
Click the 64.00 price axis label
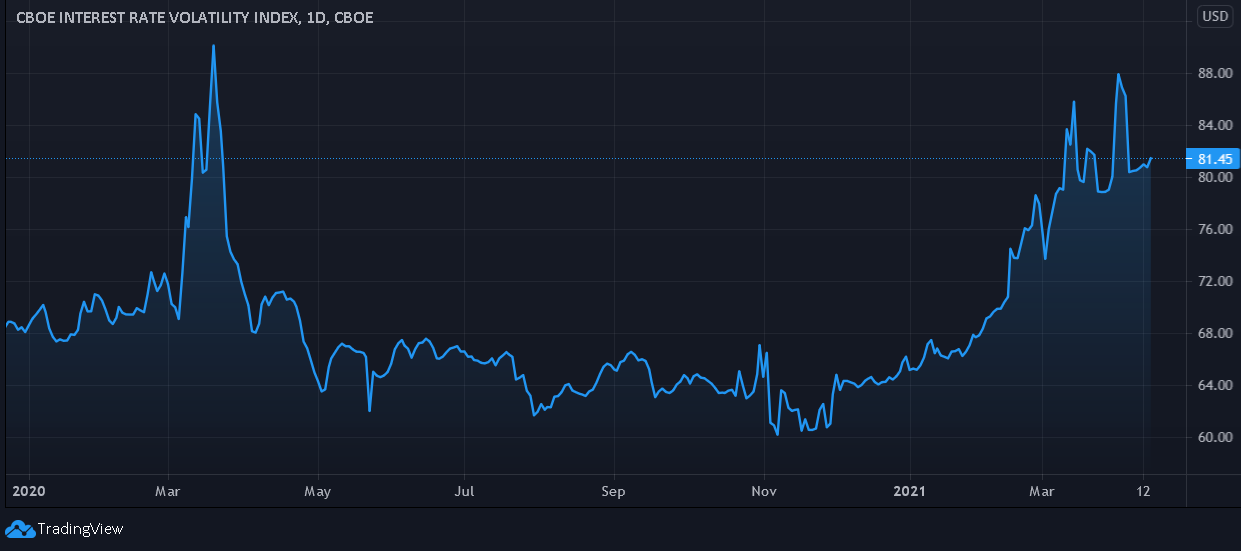(x=1213, y=385)
